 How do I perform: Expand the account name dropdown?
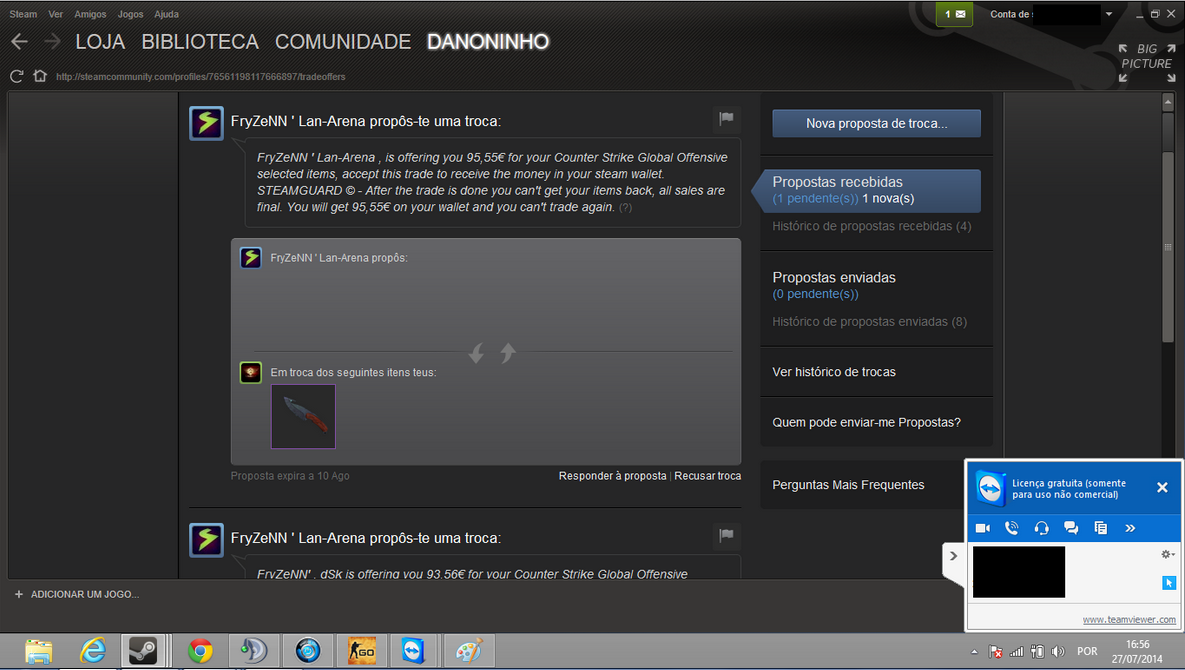1108,15
